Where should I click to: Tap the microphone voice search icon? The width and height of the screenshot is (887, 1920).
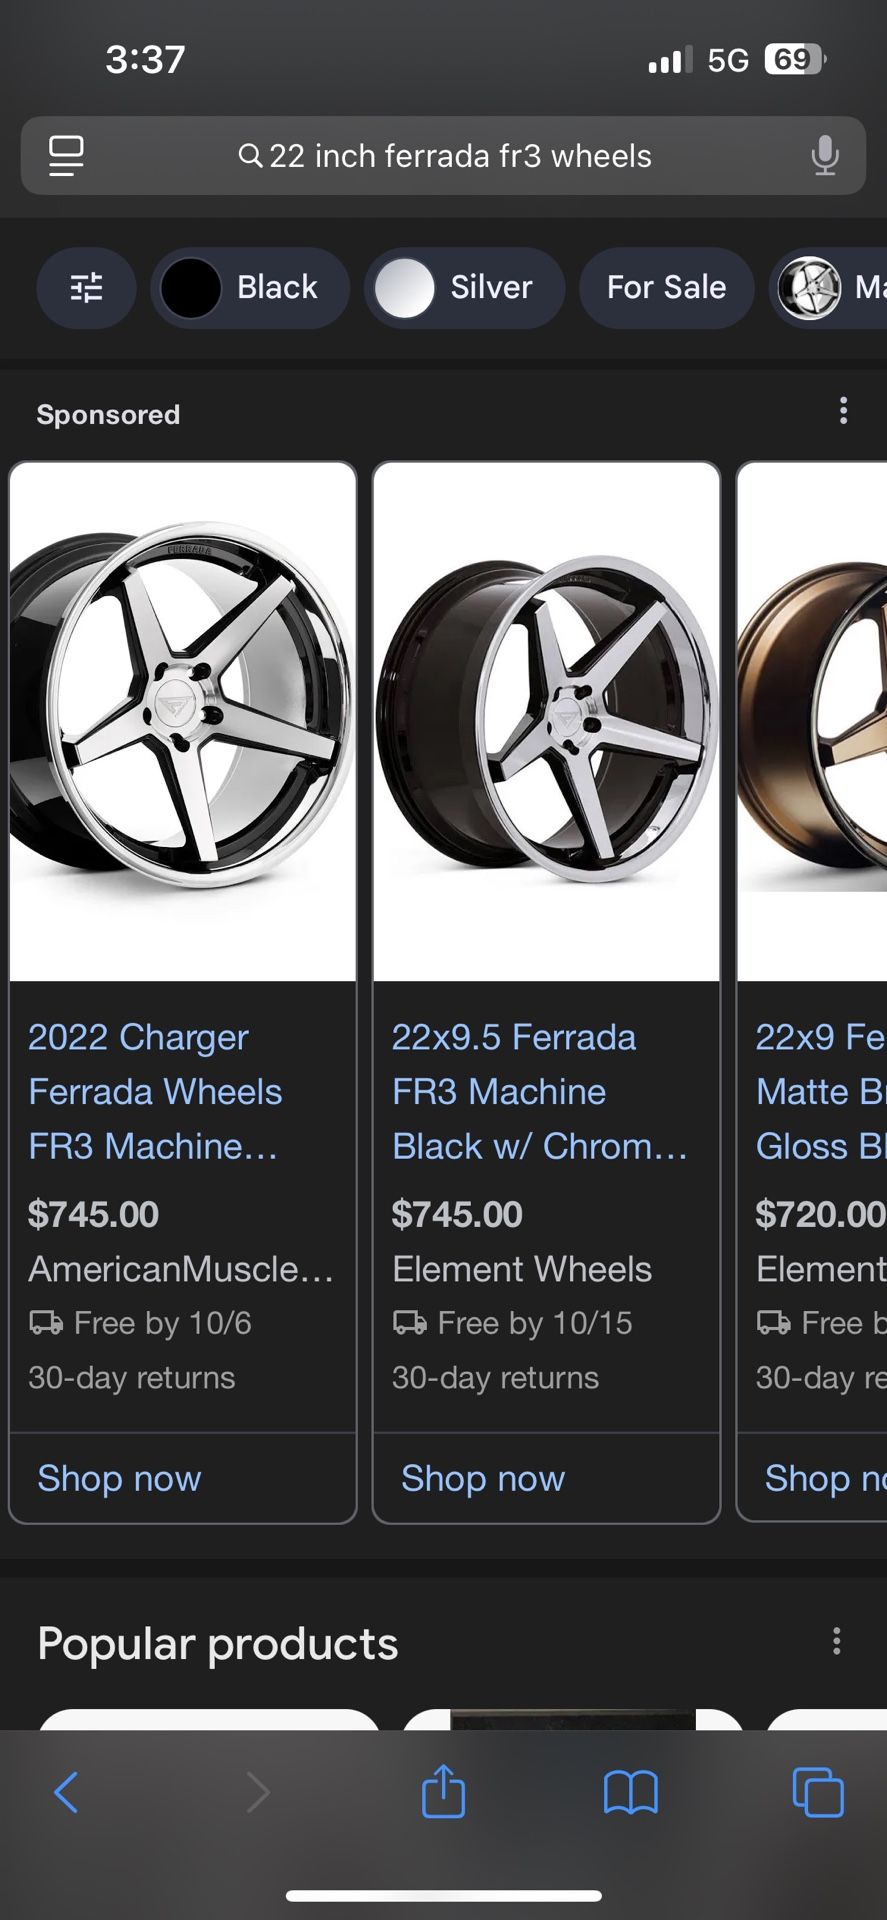click(824, 156)
